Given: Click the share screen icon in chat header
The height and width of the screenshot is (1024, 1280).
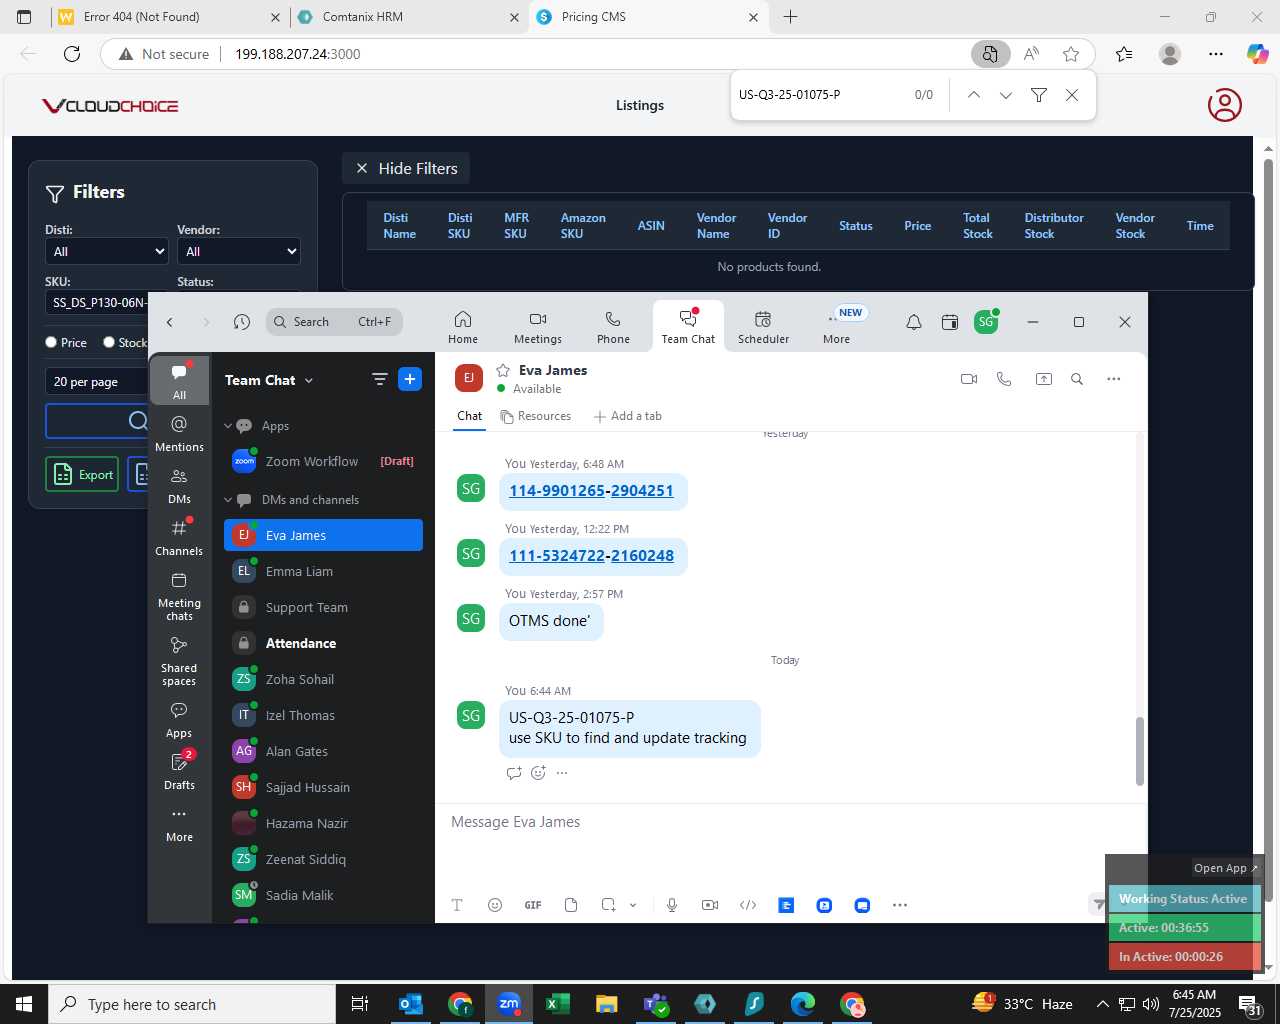Looking at the screenshot, I should (x=1043, y=379).
